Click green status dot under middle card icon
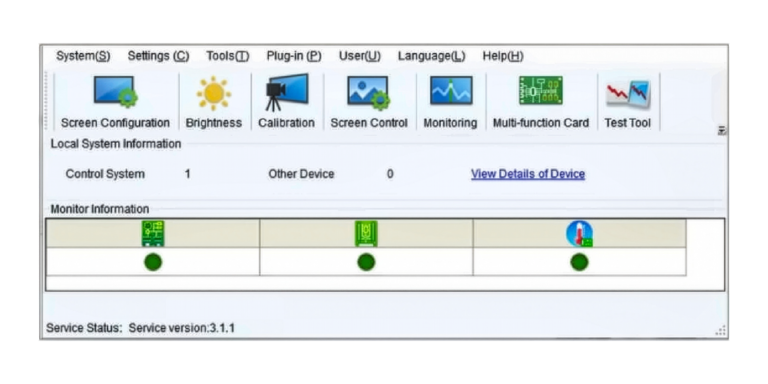This screenshot has width=768, height=384. click(x=366, y=262)
